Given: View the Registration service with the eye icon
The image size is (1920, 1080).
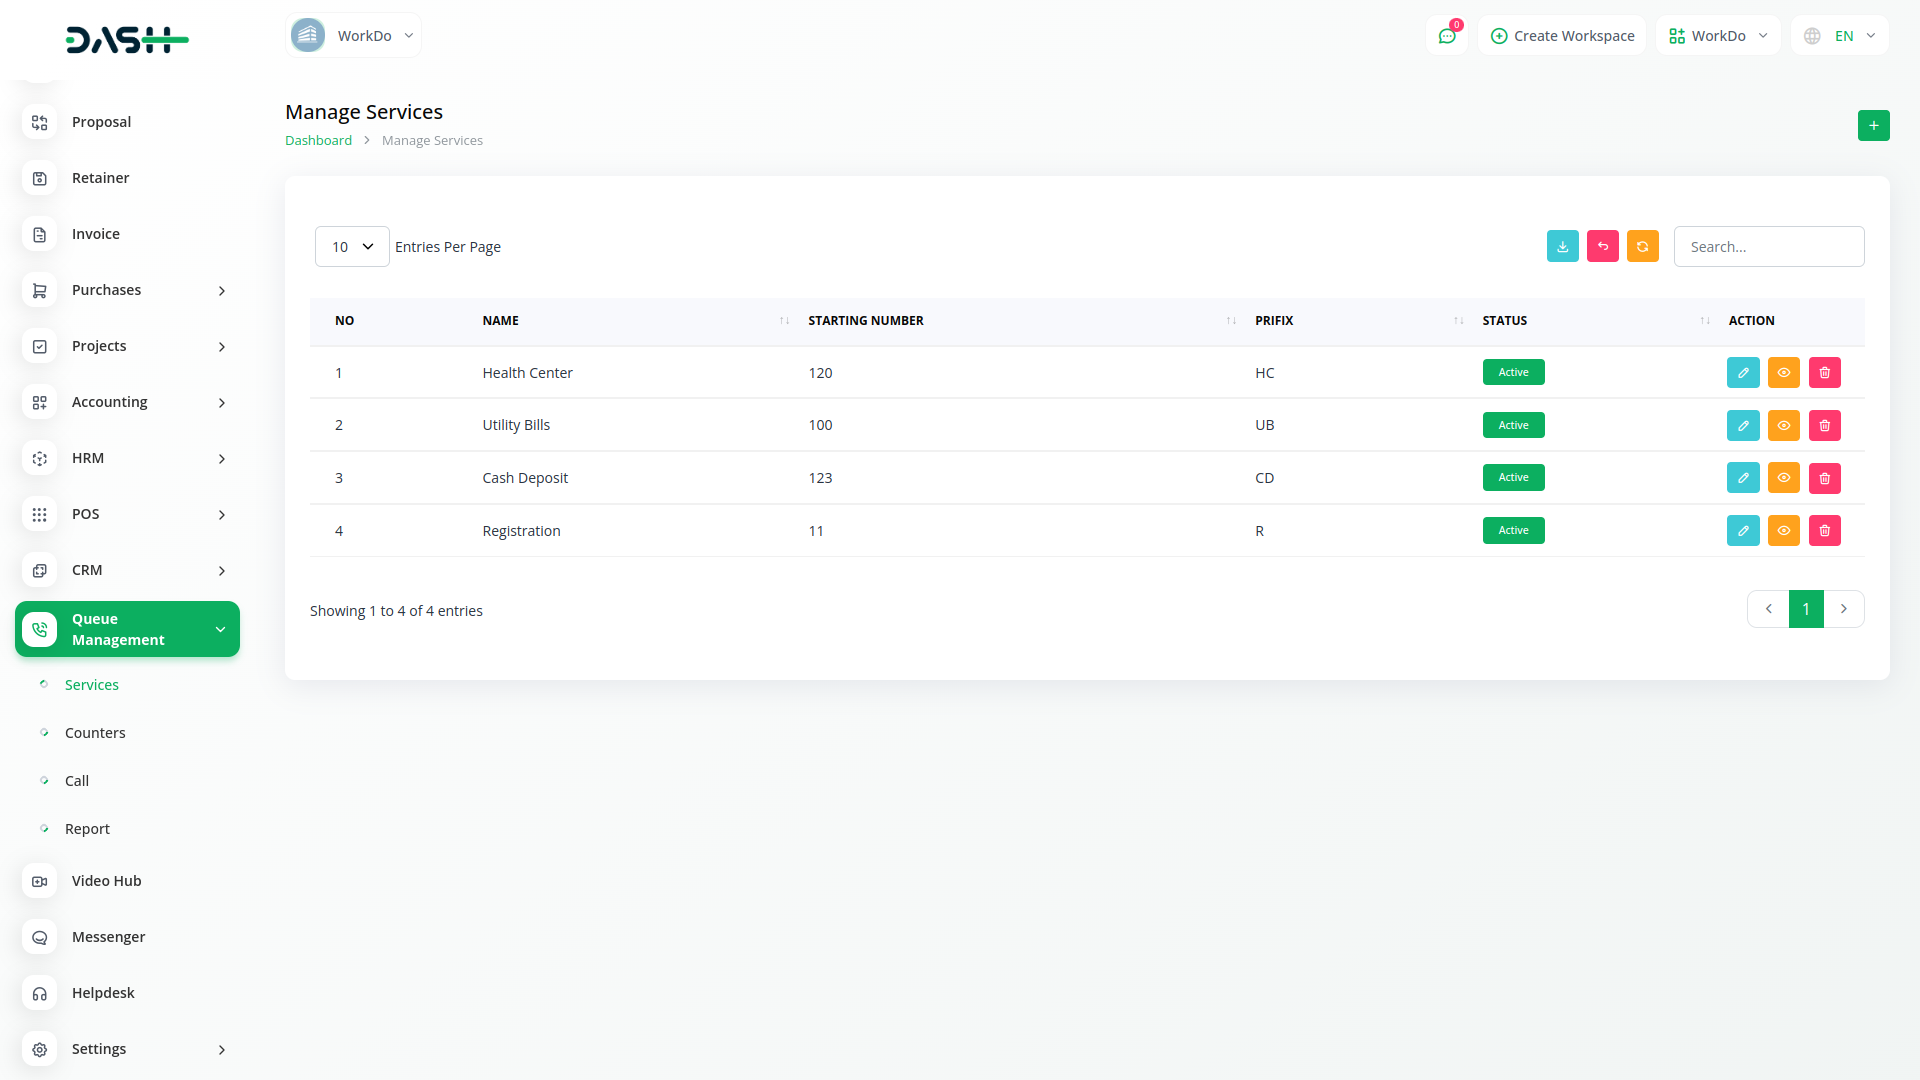Looking at the screenshot, I should pos(1783,530).
